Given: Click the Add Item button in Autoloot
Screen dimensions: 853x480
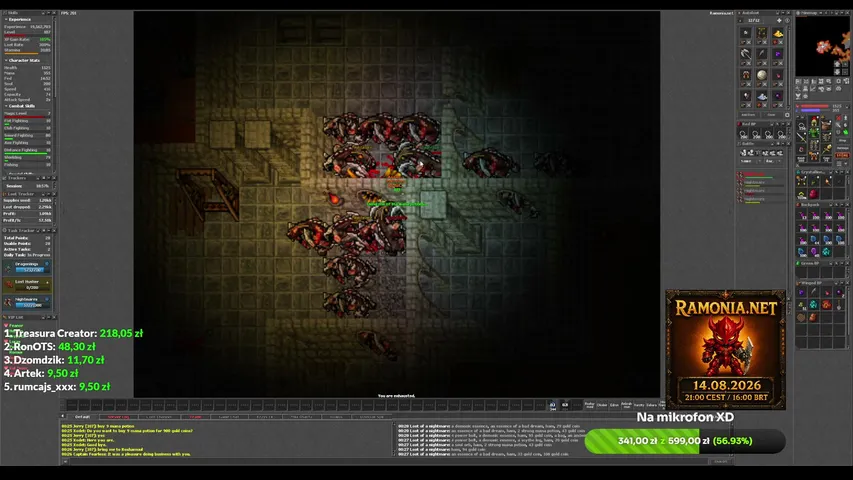Looking at the screenshot, I should point(749,115).
